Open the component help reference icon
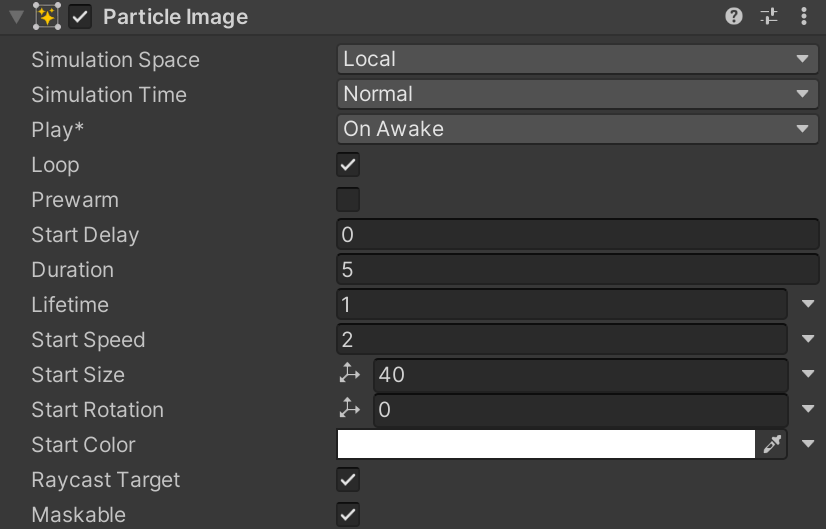Image resolution: width=826 pixels, height=529 pixels. (734, 17)
